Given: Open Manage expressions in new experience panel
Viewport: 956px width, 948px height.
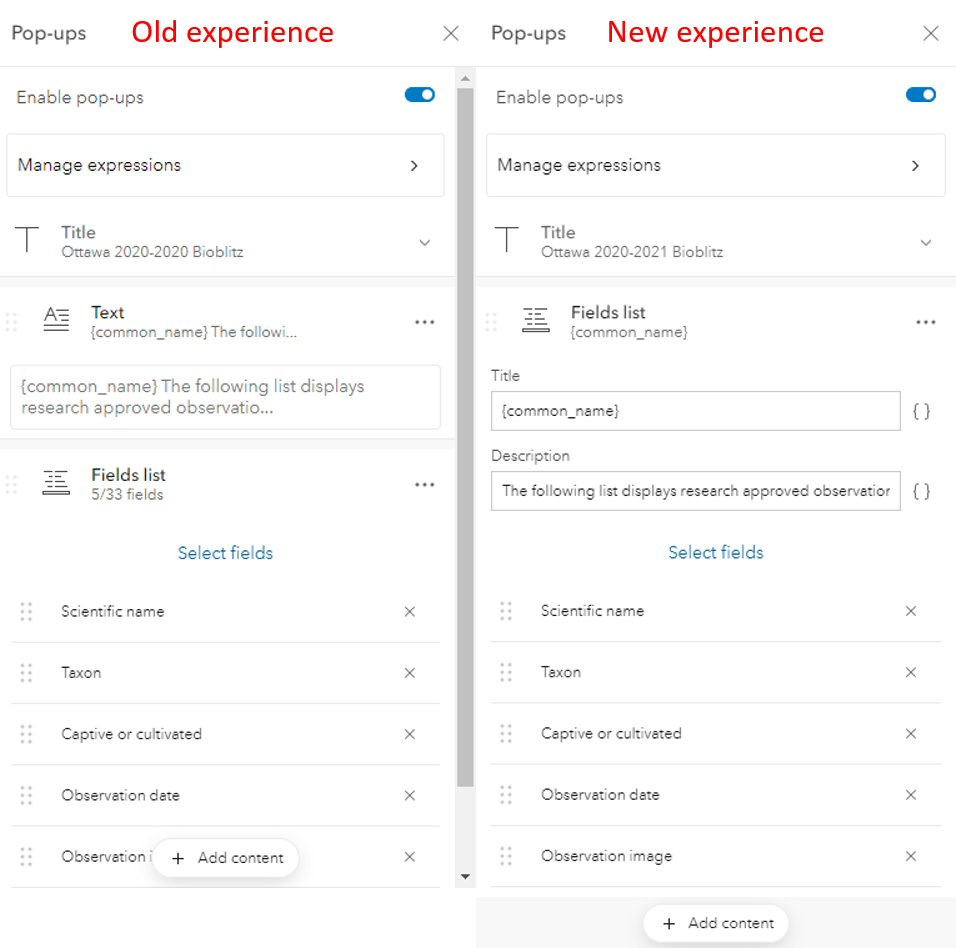Looking at the screenshot, I should 715,166.
